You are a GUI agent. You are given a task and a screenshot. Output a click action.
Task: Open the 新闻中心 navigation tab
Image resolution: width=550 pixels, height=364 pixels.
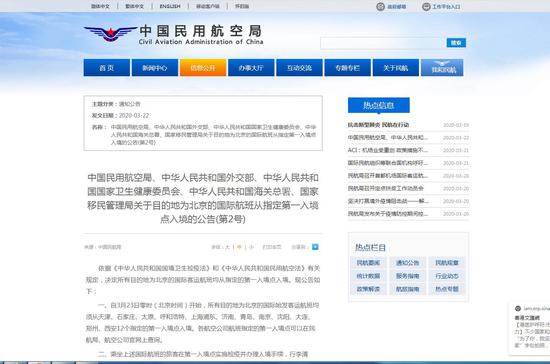click(155, 68)
